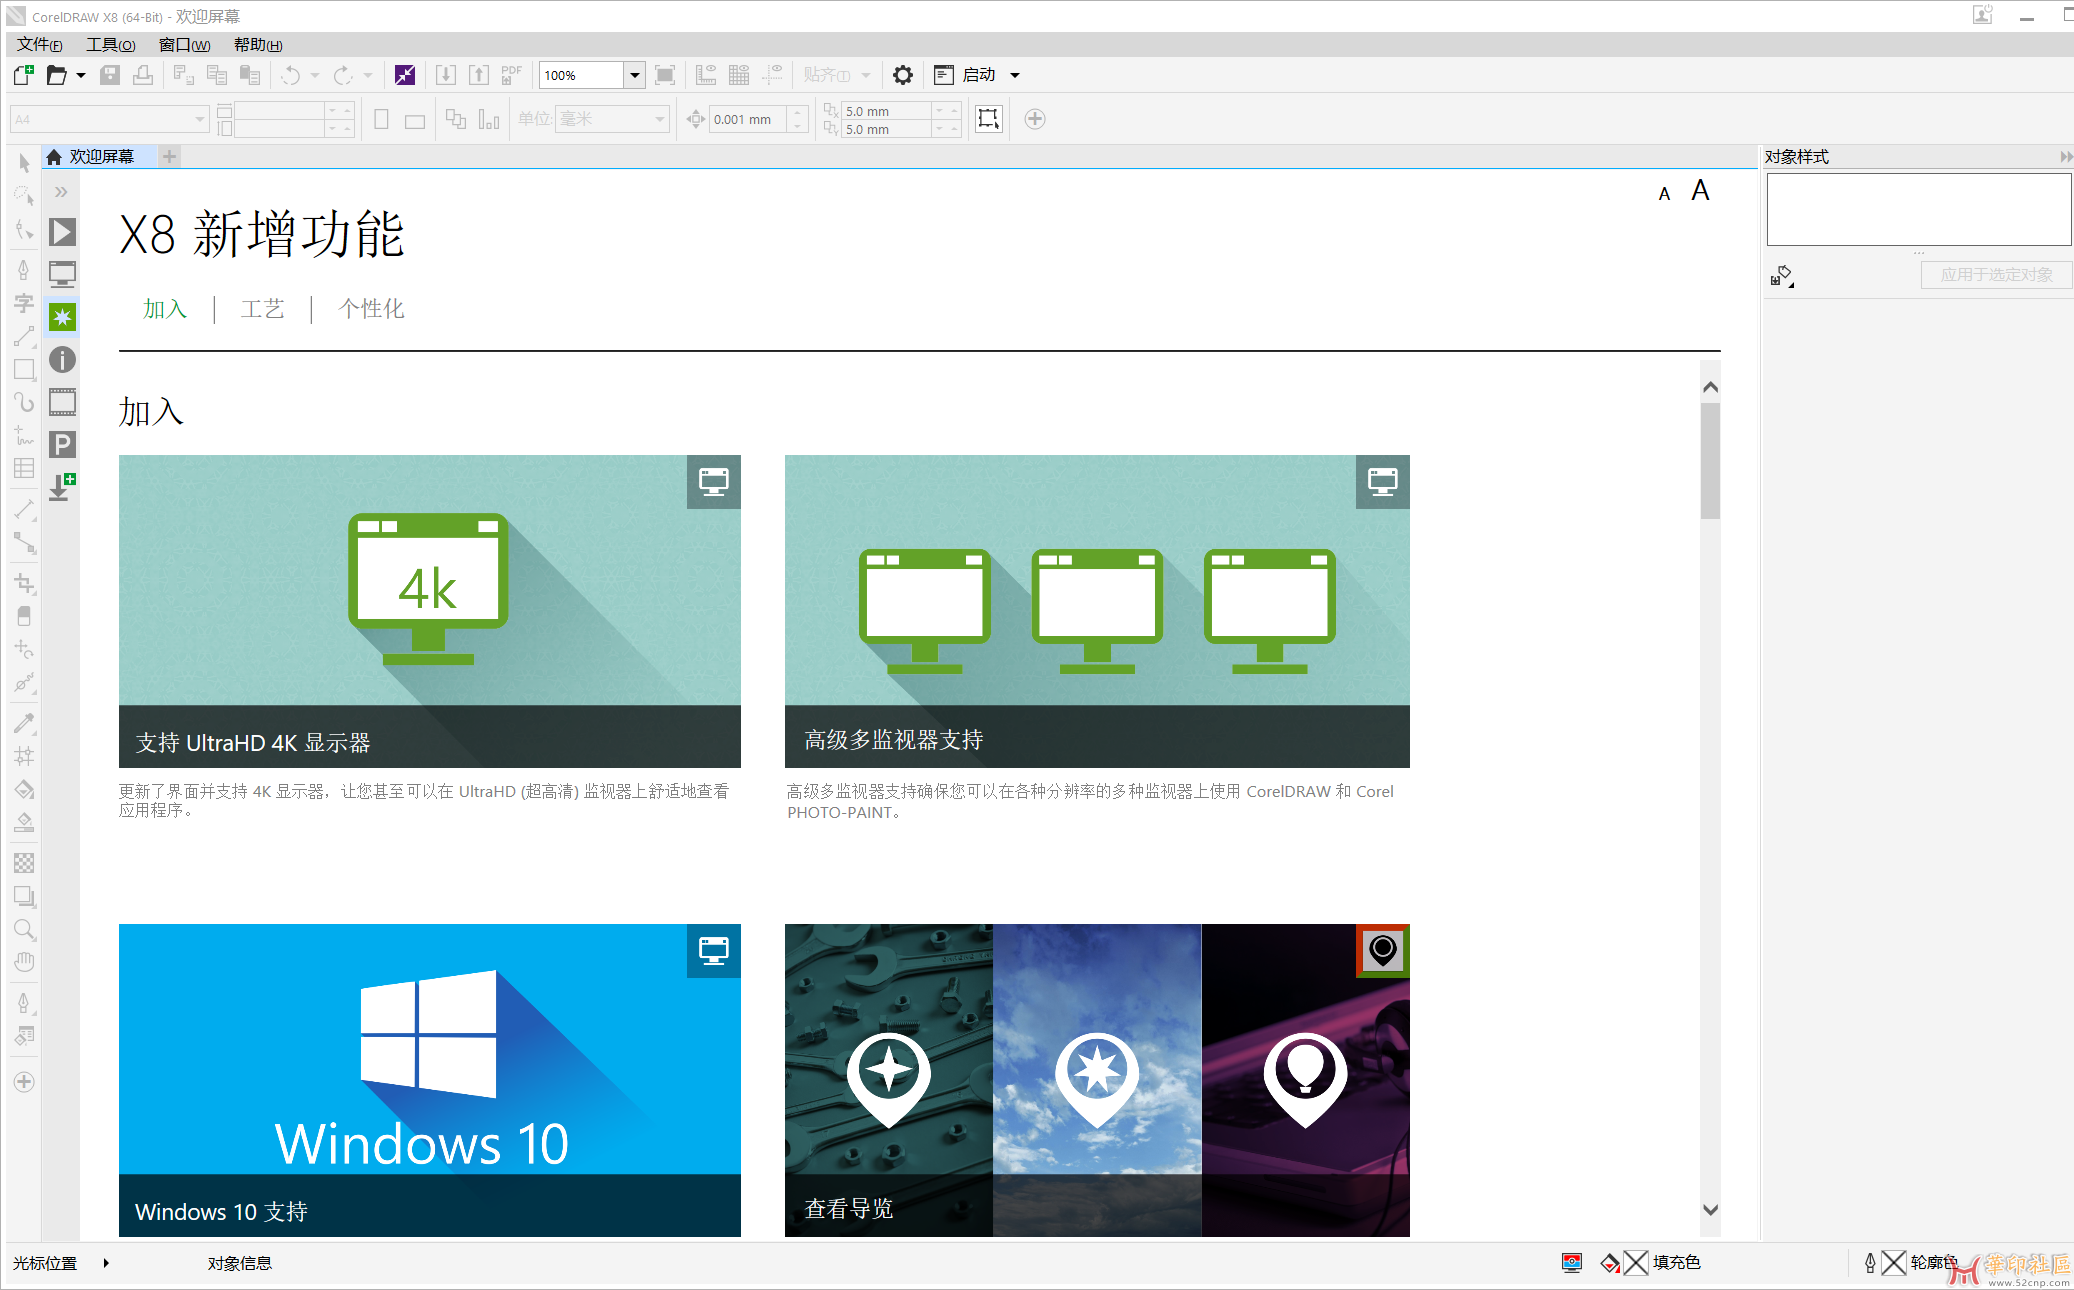Click the Open file folder icon
The image size is (2074, 1290).
(x=57, y=75)
